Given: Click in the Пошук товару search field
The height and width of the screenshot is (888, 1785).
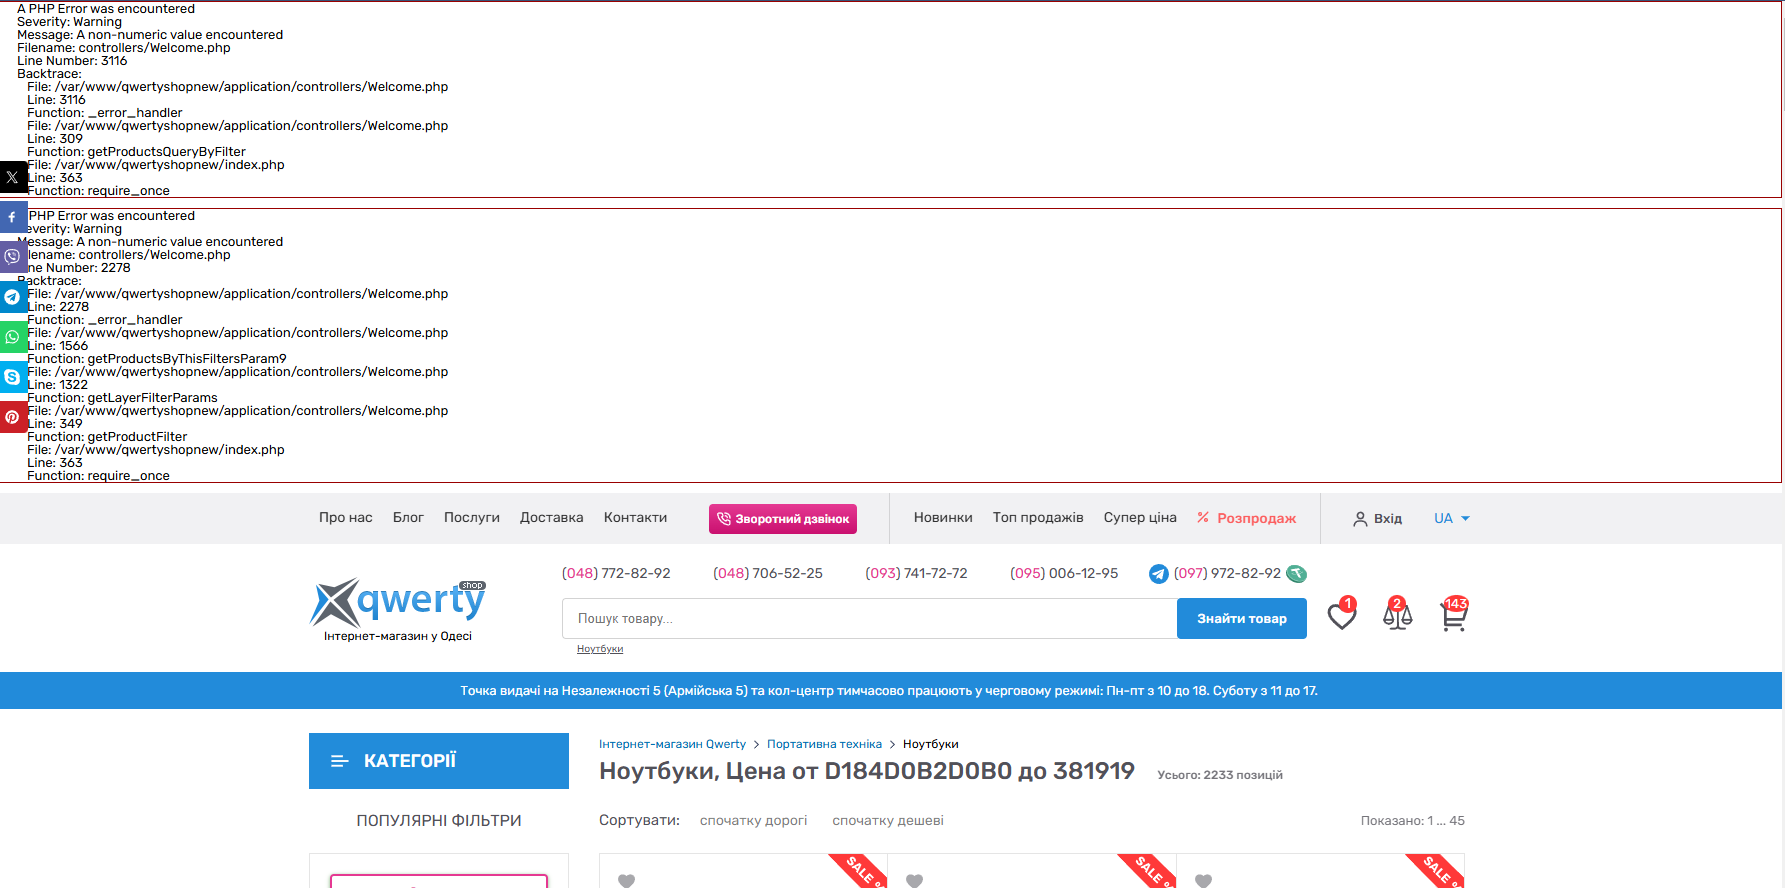Looking at the screenshot, I should [x=868, y=619].
